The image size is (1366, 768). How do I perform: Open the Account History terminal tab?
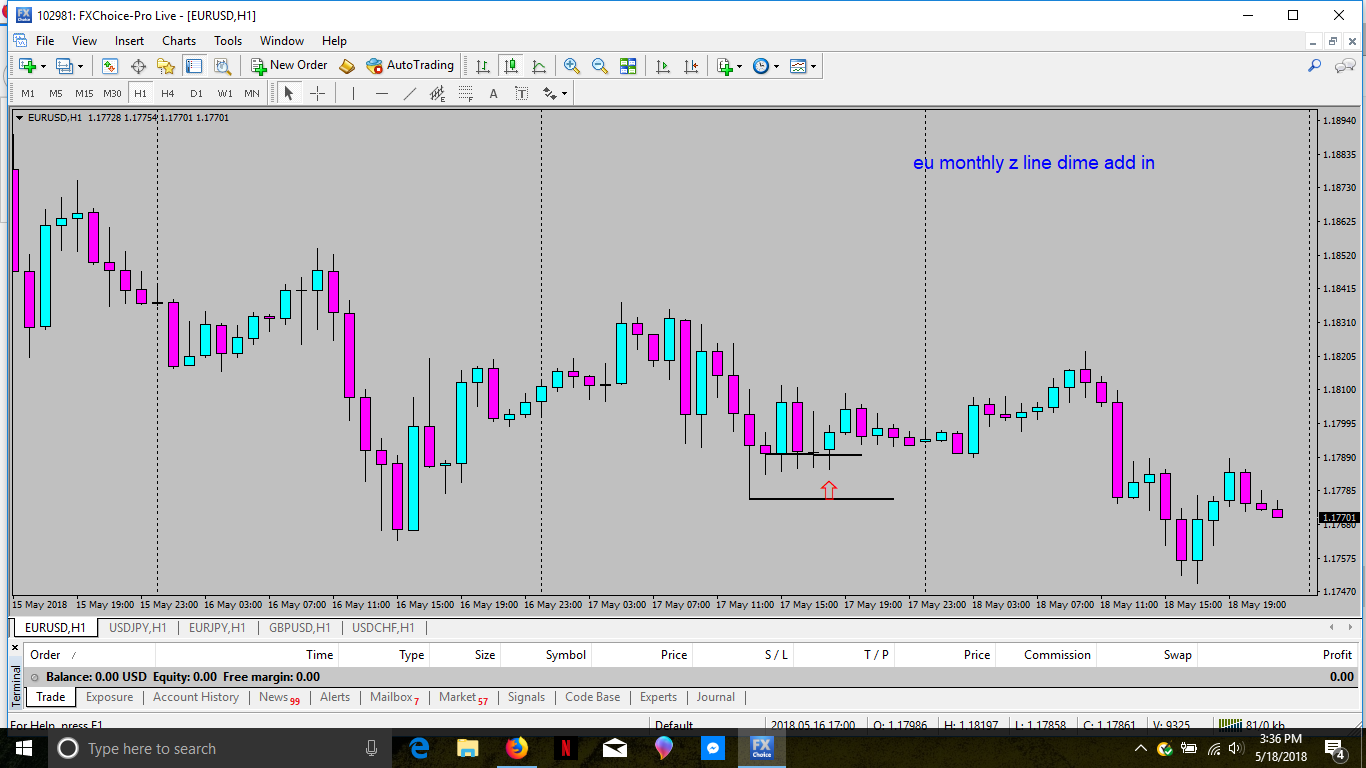196,697
